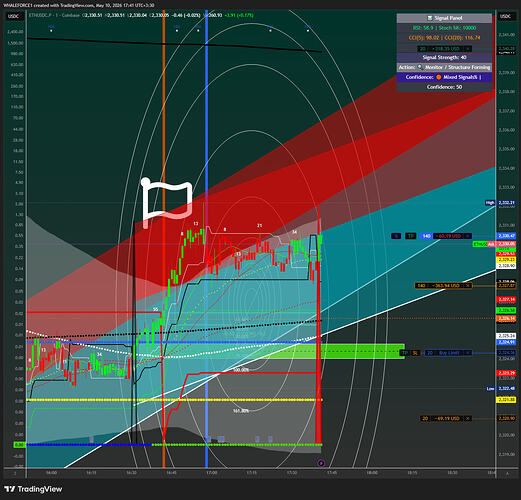Click the ETHUSDC symbol title in the legend
The width and height of the screenshot is (521, 500).
[x=54, y=15]
